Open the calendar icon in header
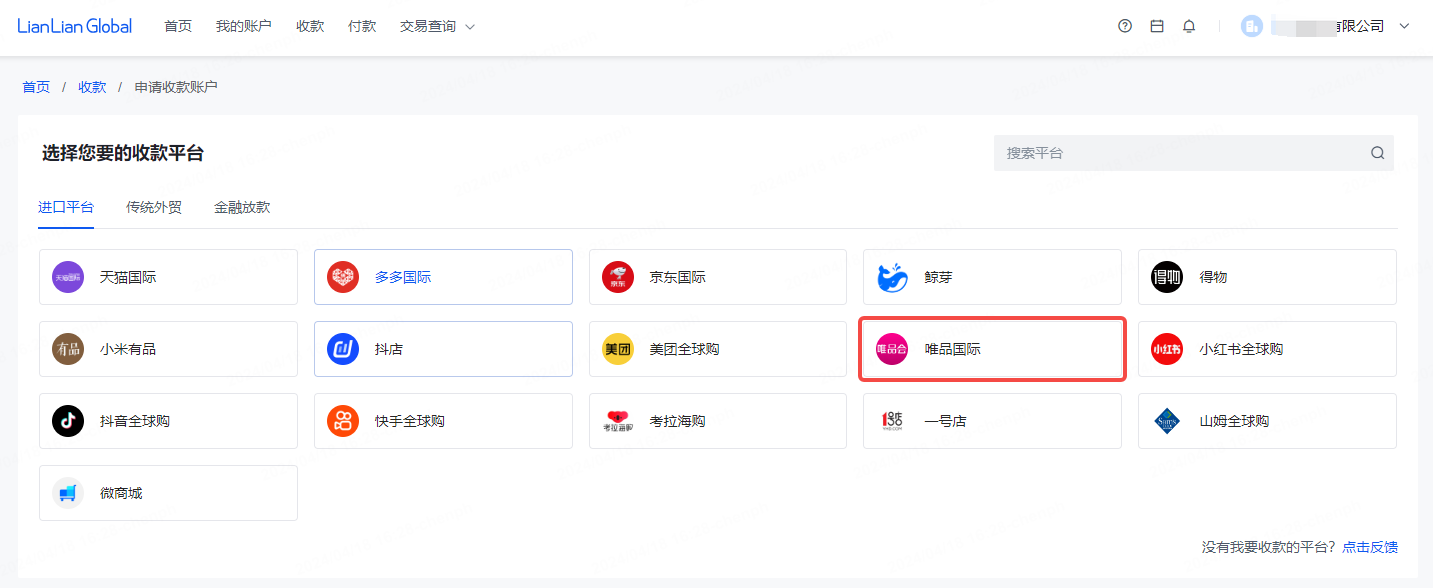Image resolution: width=1433 pixels, height=588 pixels. pyautogui.click(x=1157, y=26)
